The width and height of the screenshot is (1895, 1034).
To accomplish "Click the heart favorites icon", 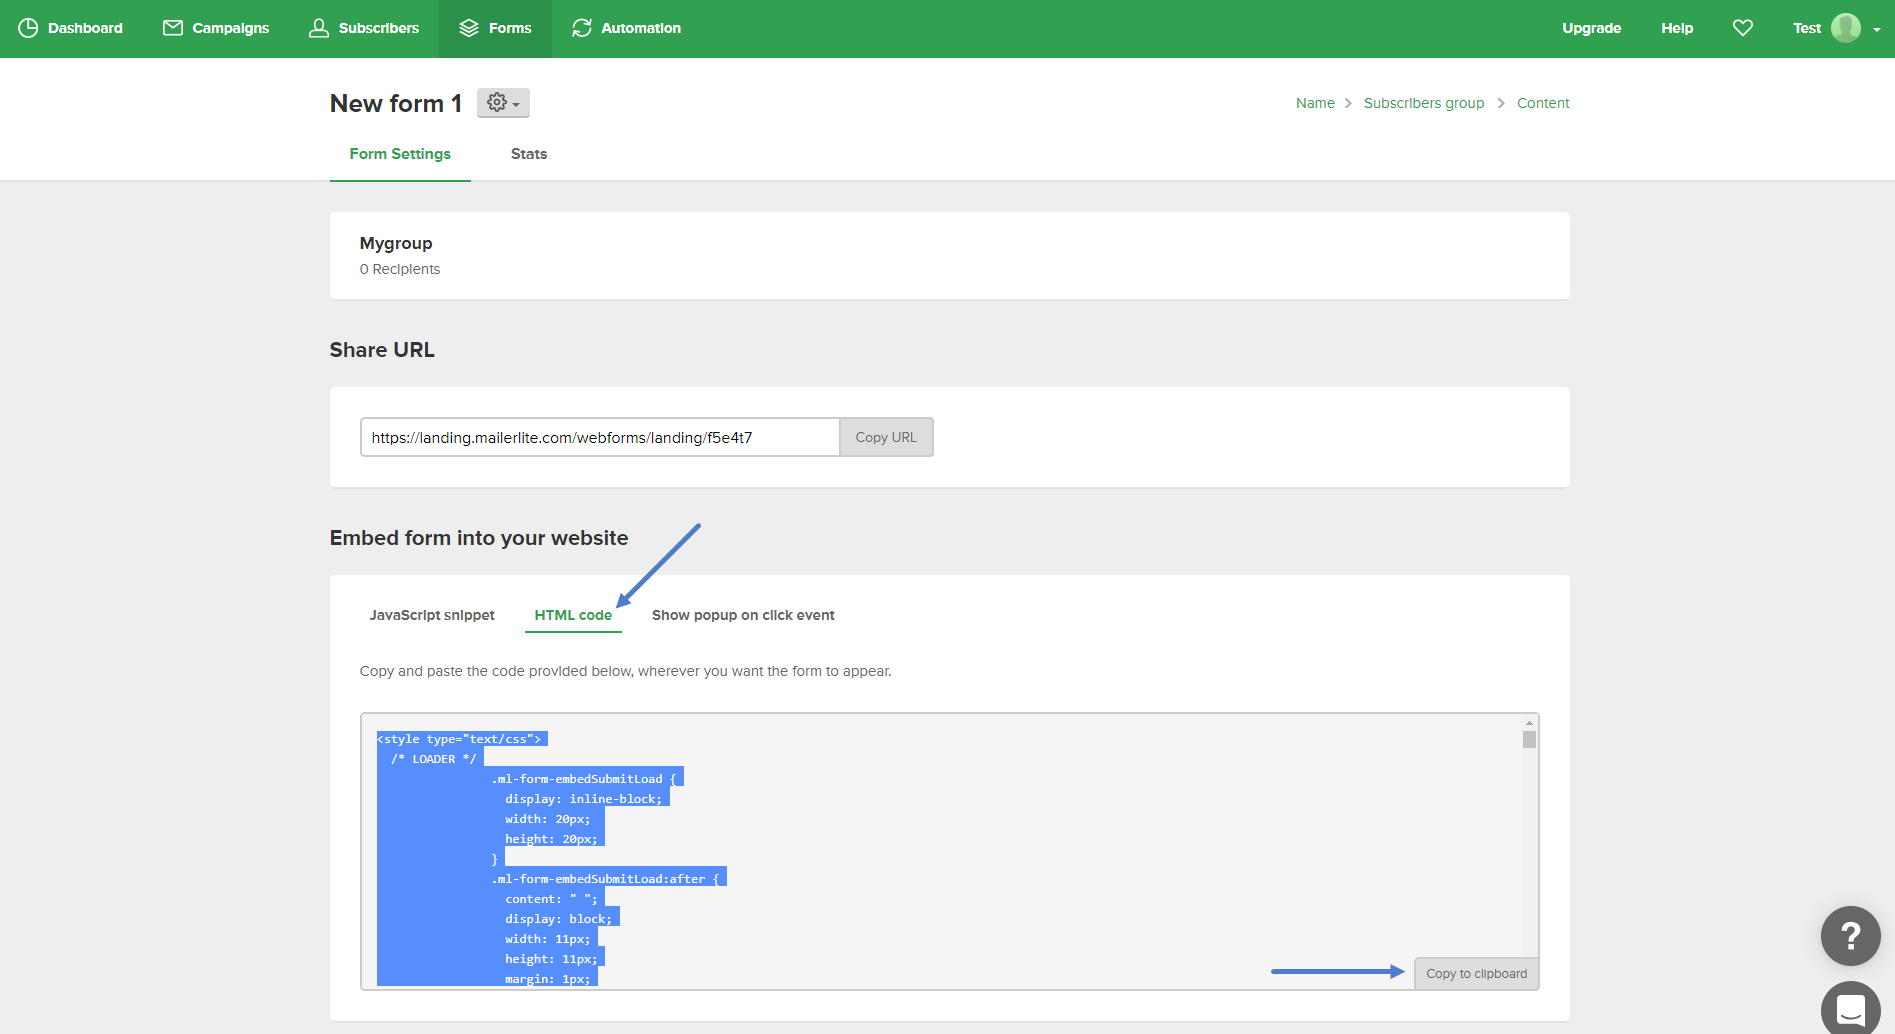I will (1743, 28).
